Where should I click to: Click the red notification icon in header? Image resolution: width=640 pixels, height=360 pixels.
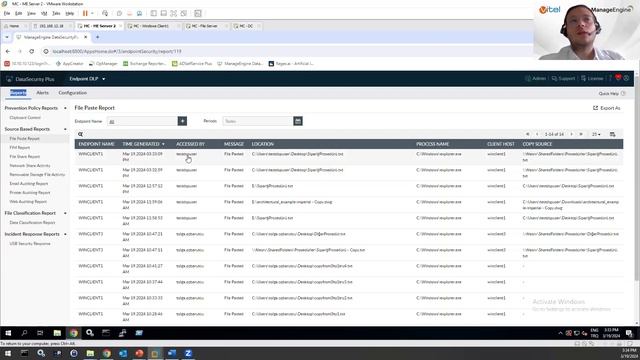click(x=618, y=78)
